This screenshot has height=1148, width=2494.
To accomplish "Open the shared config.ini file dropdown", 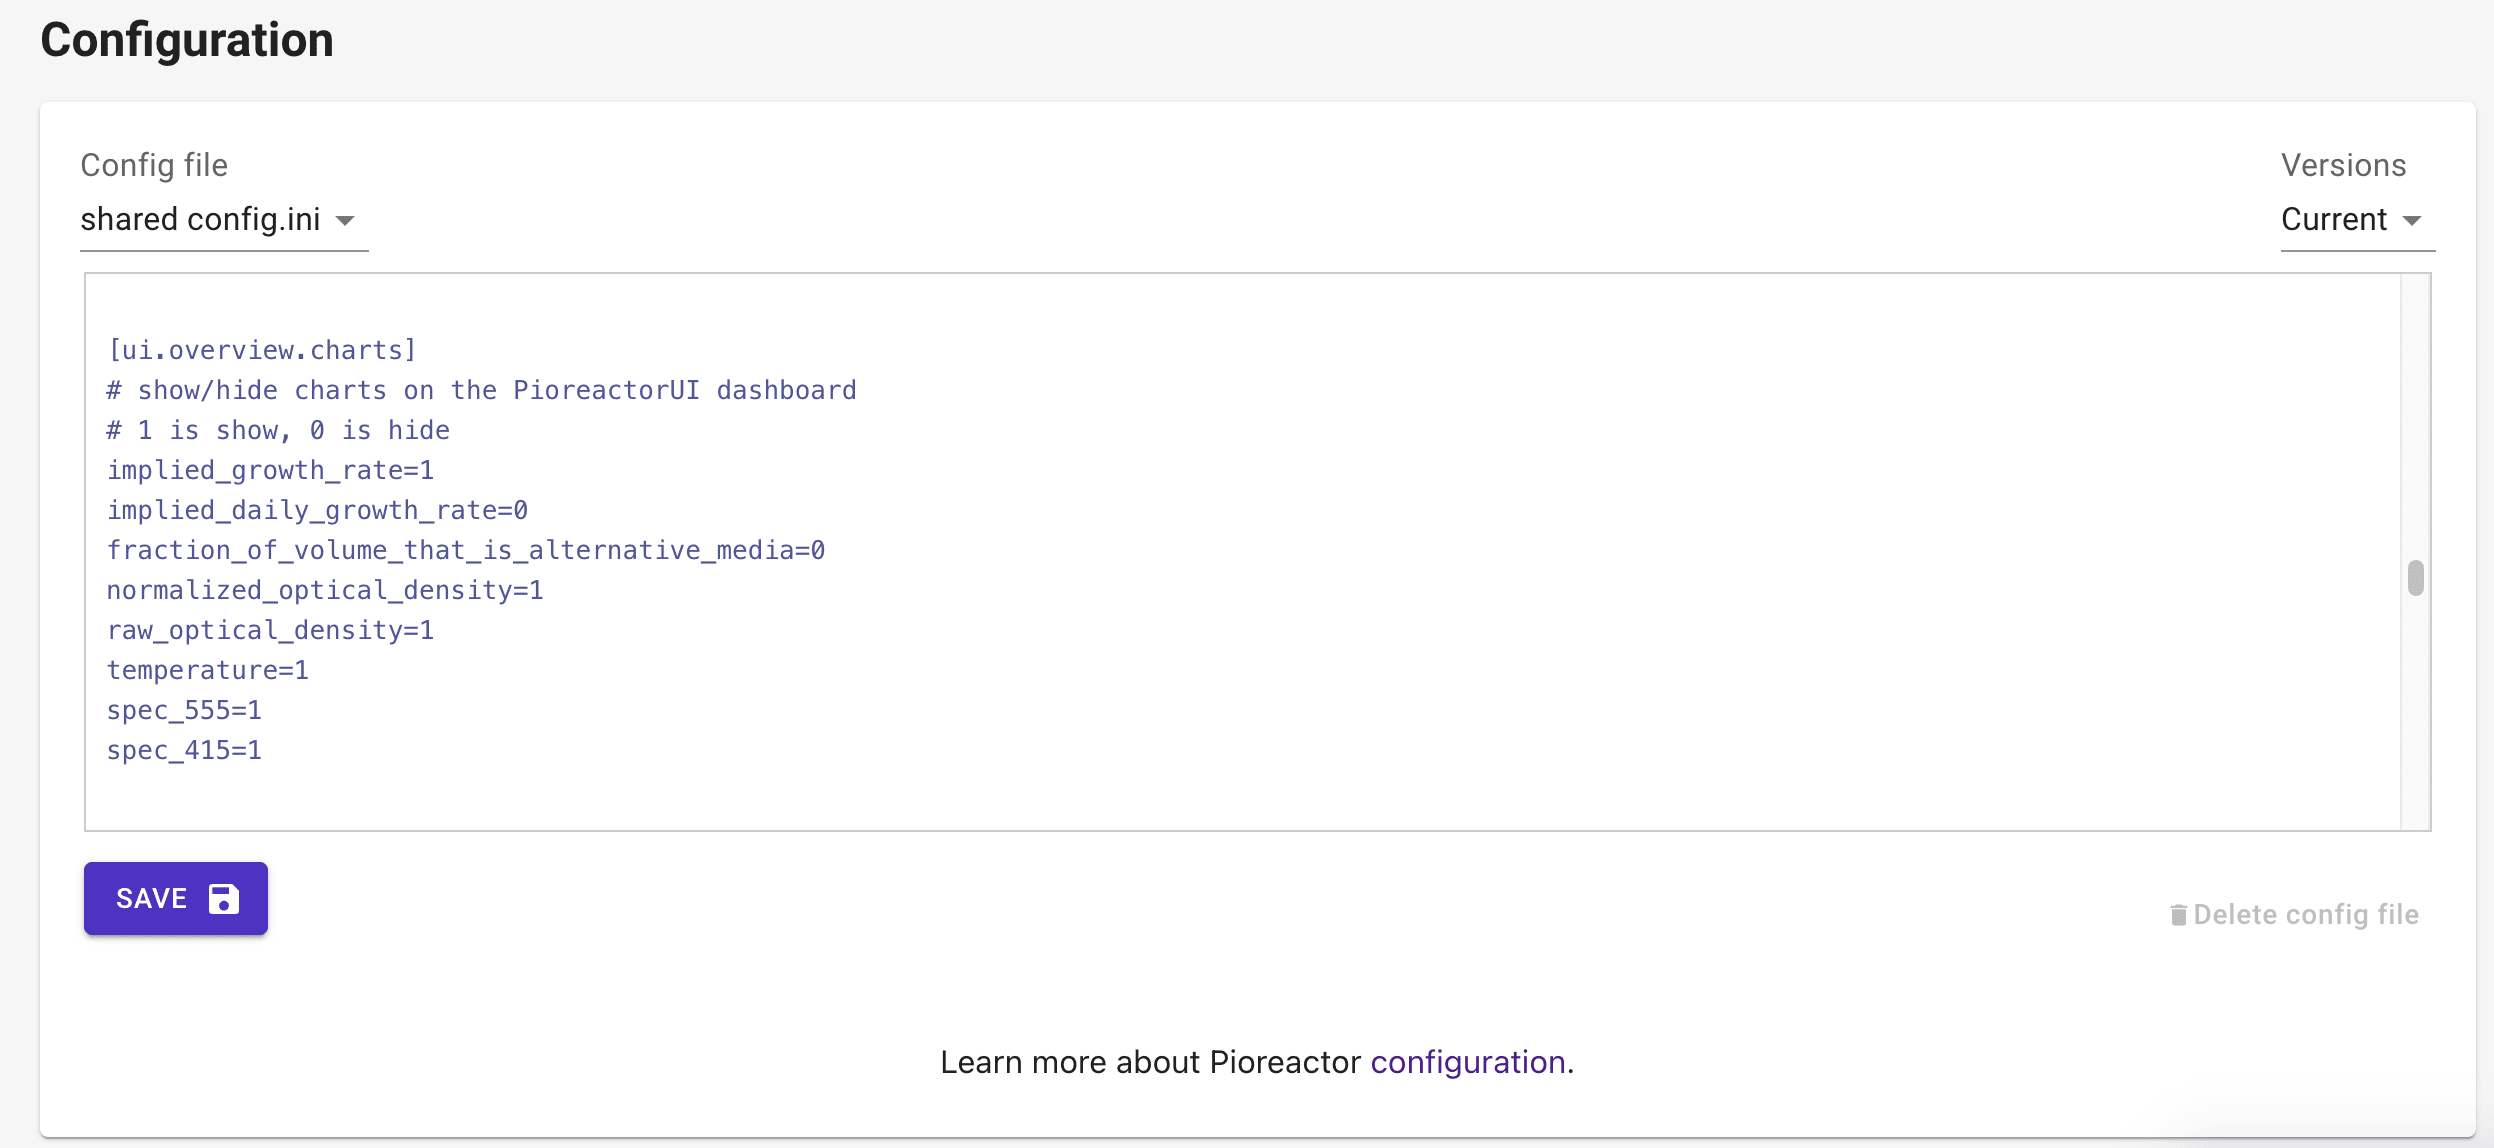I will [200, 219].
